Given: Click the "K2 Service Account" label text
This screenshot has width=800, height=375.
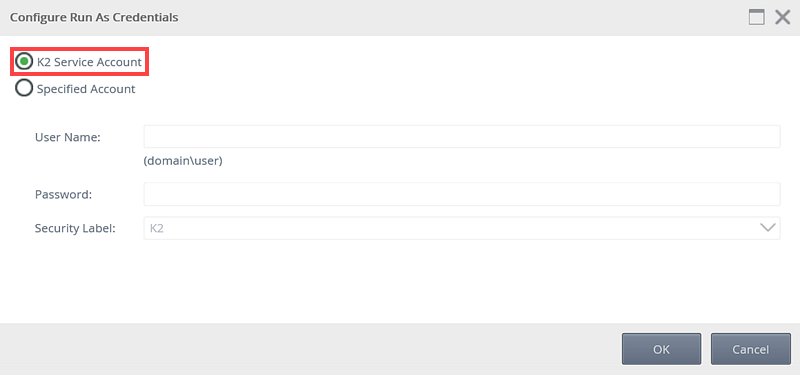Looking at the screenshot, I should [x=89, y=62].
